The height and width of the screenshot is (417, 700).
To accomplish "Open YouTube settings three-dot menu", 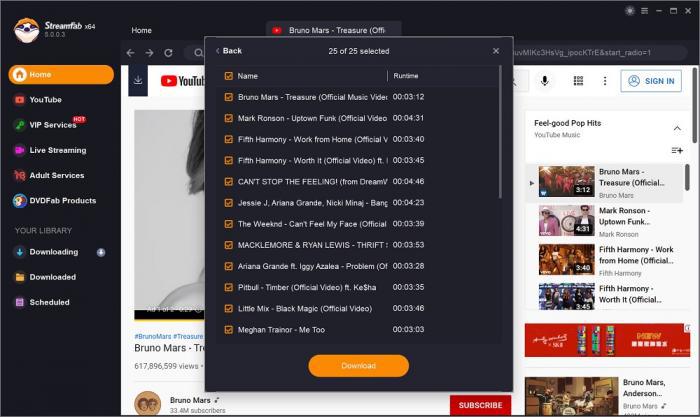I will tap(605, 81).
